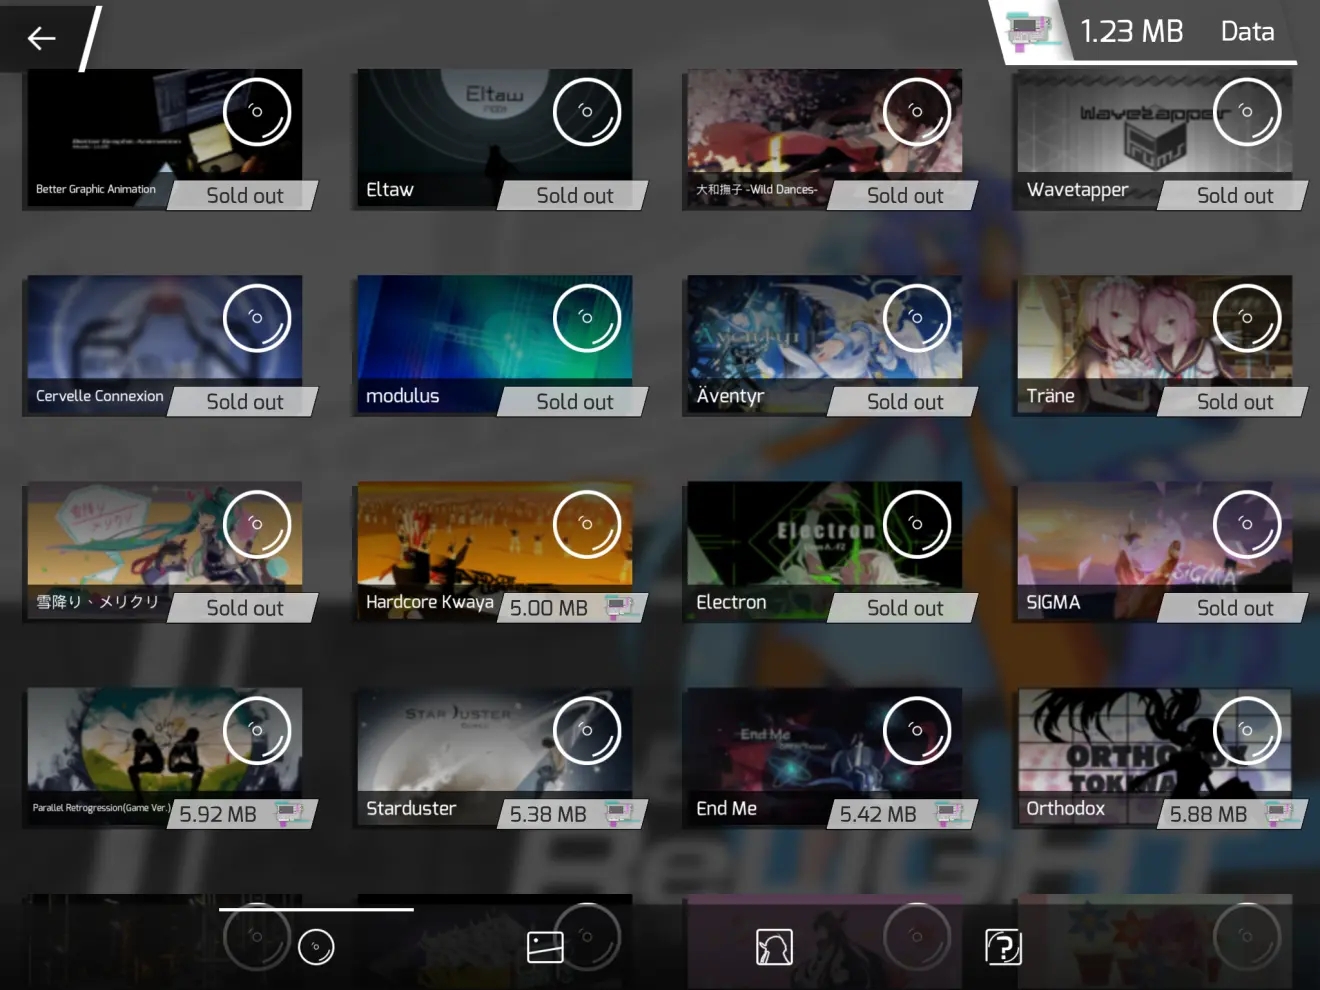The width and height of the screenshot is (1320, 990).
Task: Buy Hardcore Kwaya for 5.00 MB
Action: [571, 608]
